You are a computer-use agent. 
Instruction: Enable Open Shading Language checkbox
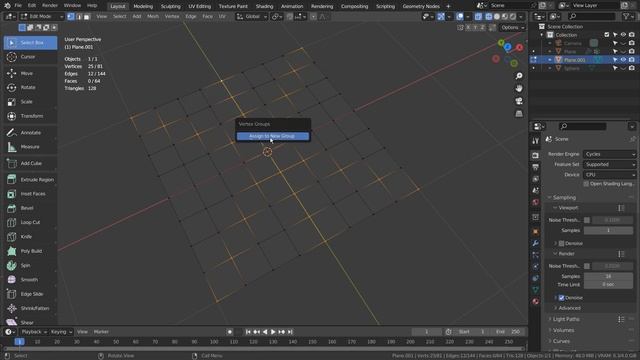point(586,184)
